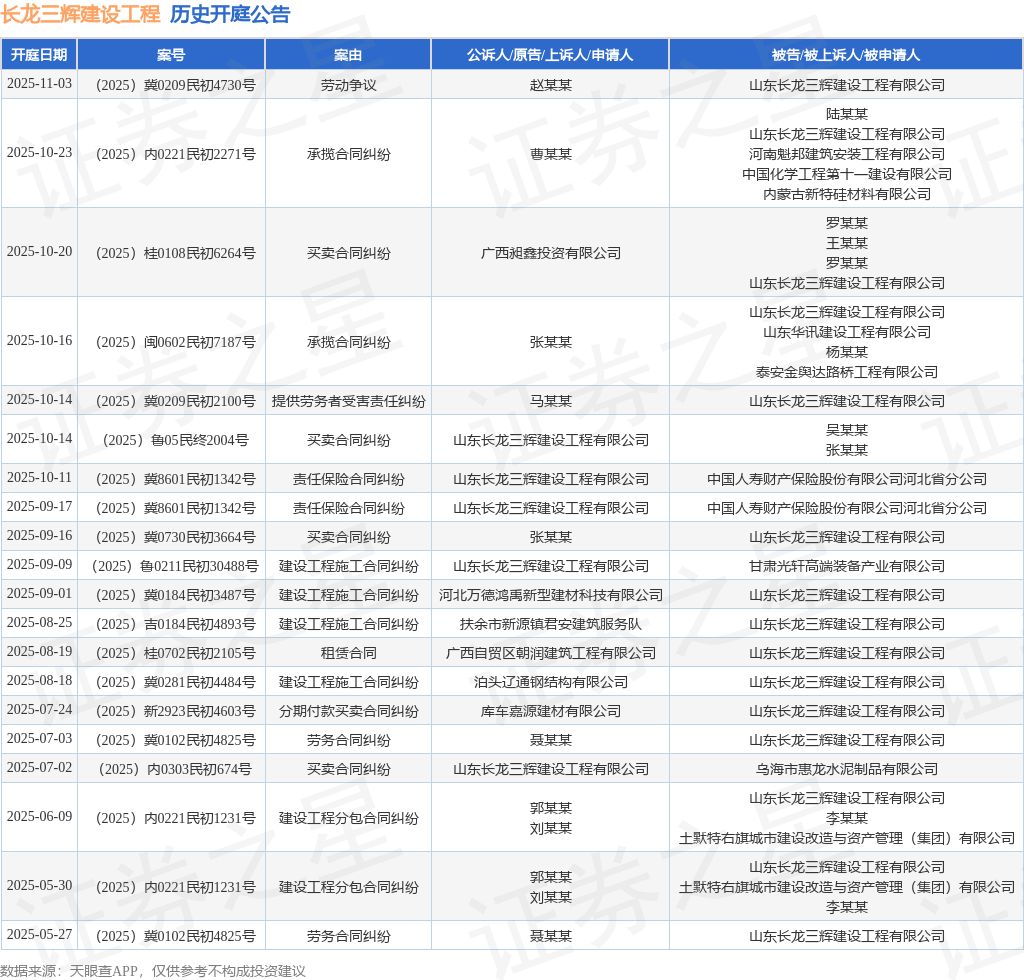Viewport: 1024px width, 980px height.
Task: Click plaintiff 泊头辽通钢结构有限公司
Action: click(551, 683)
